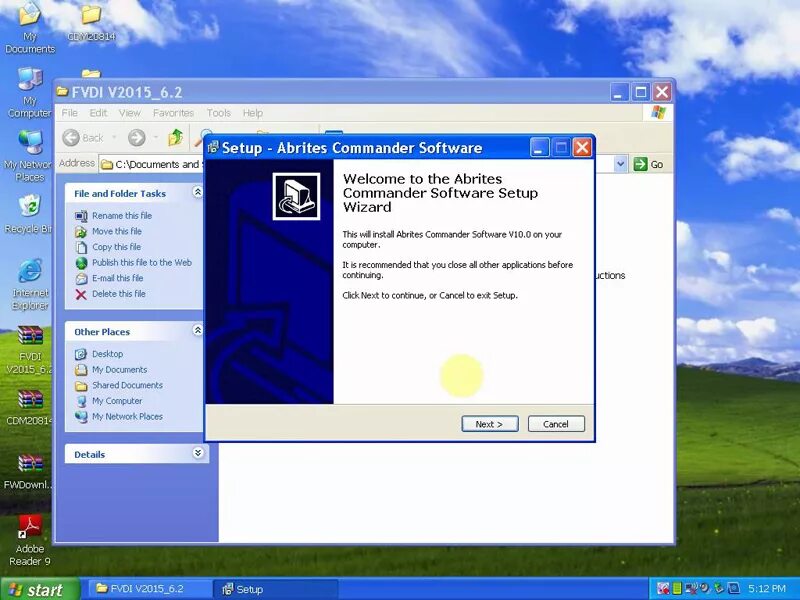800x600 pixels.
Task: Select My Network Places desktop icon
Action: pos(28,157)
